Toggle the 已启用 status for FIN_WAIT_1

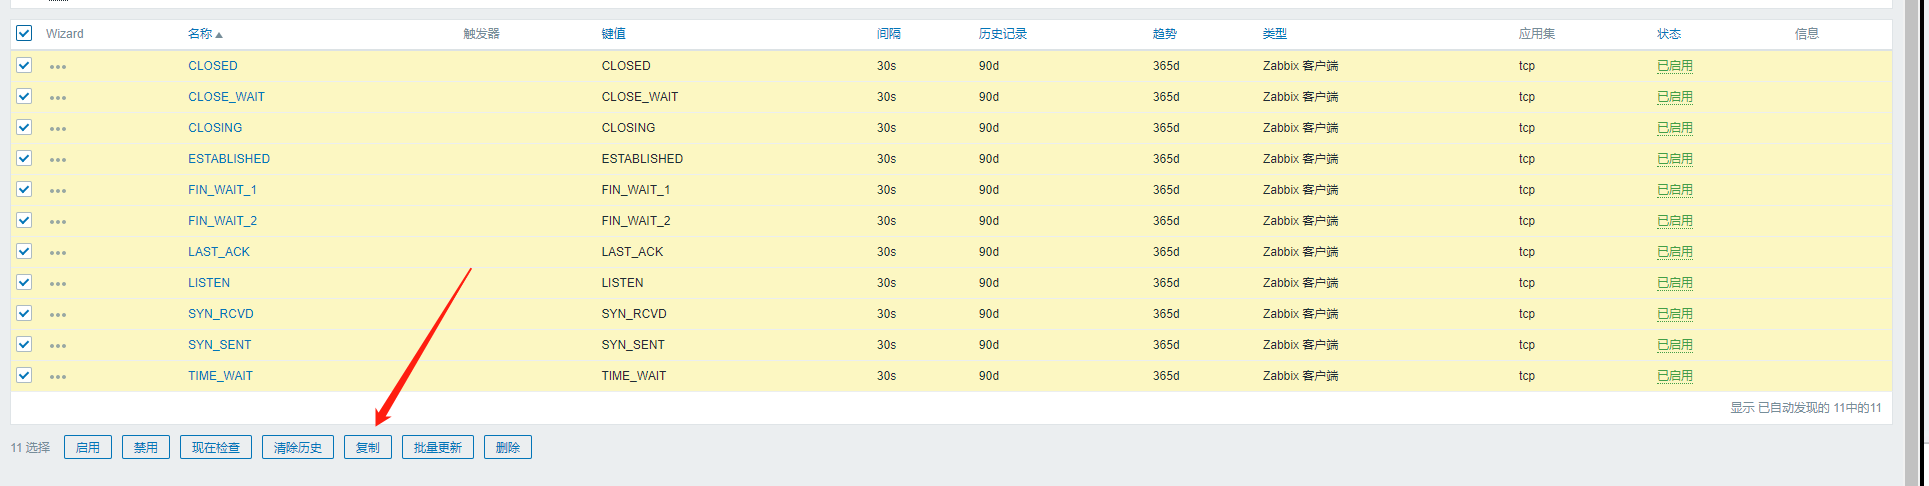coord(1675,190)
